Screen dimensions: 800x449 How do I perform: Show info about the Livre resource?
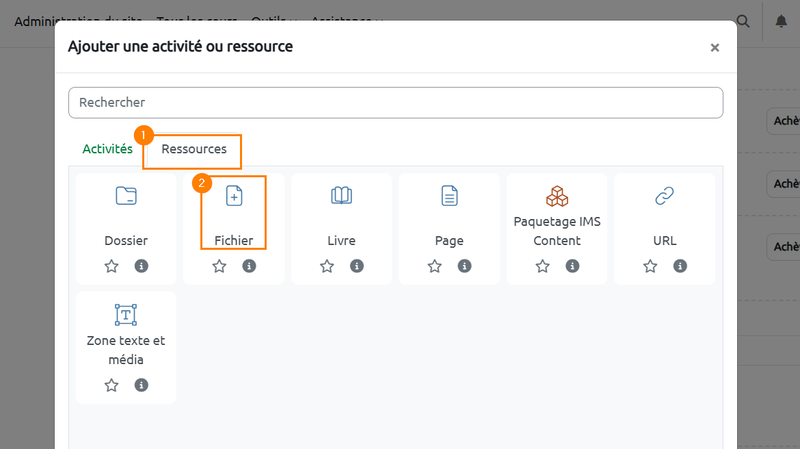point(357,266)
